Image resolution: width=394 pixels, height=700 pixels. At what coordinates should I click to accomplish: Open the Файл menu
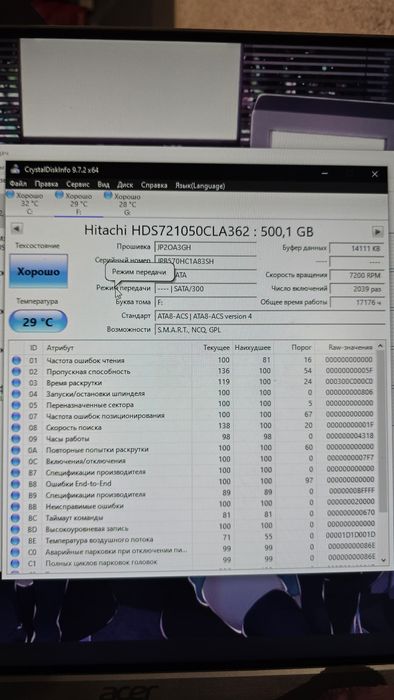click(18, 184)
